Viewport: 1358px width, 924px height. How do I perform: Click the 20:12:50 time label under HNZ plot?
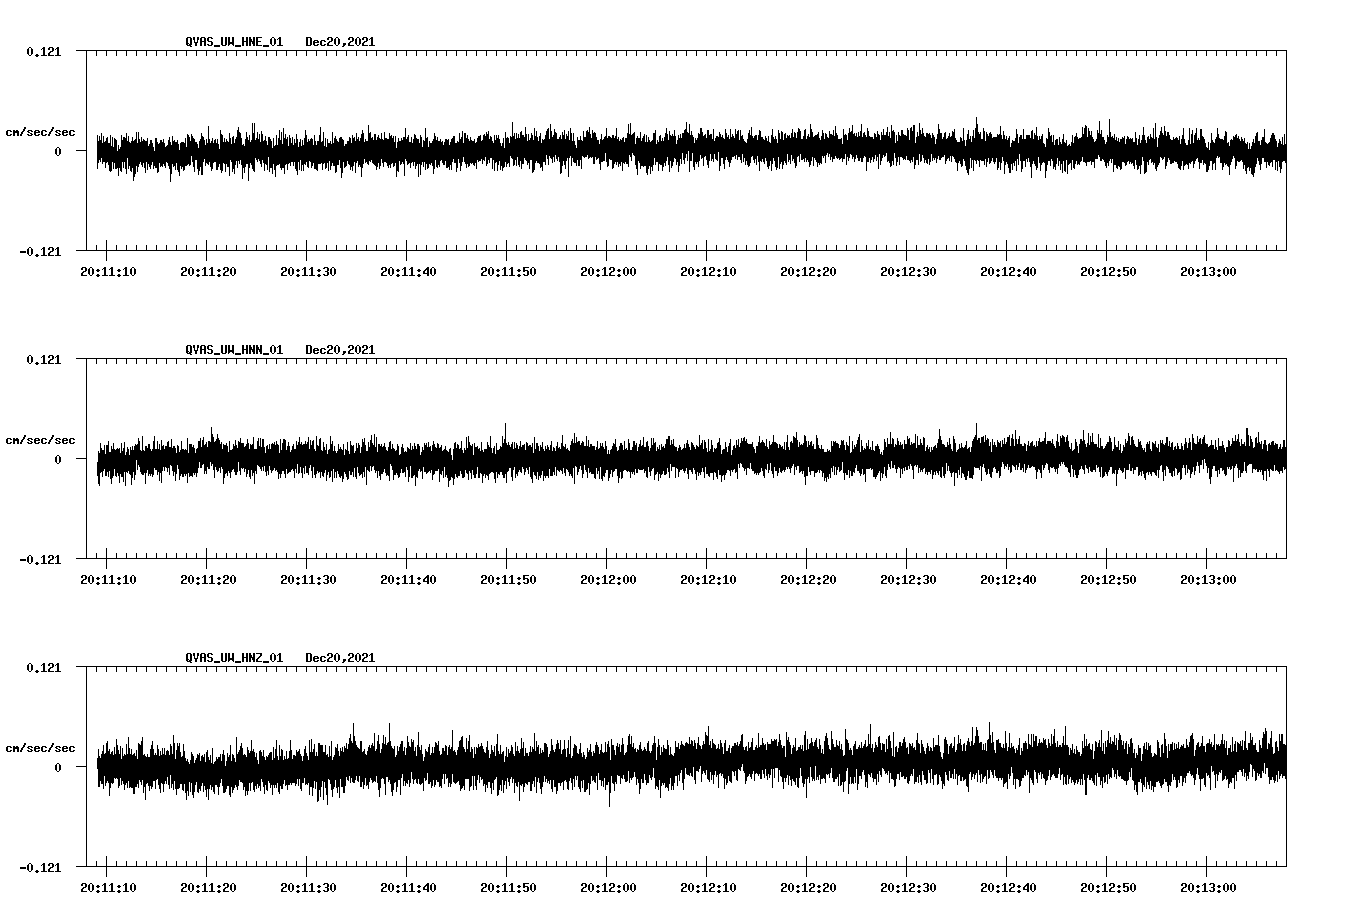click(x=1108, y=887)
